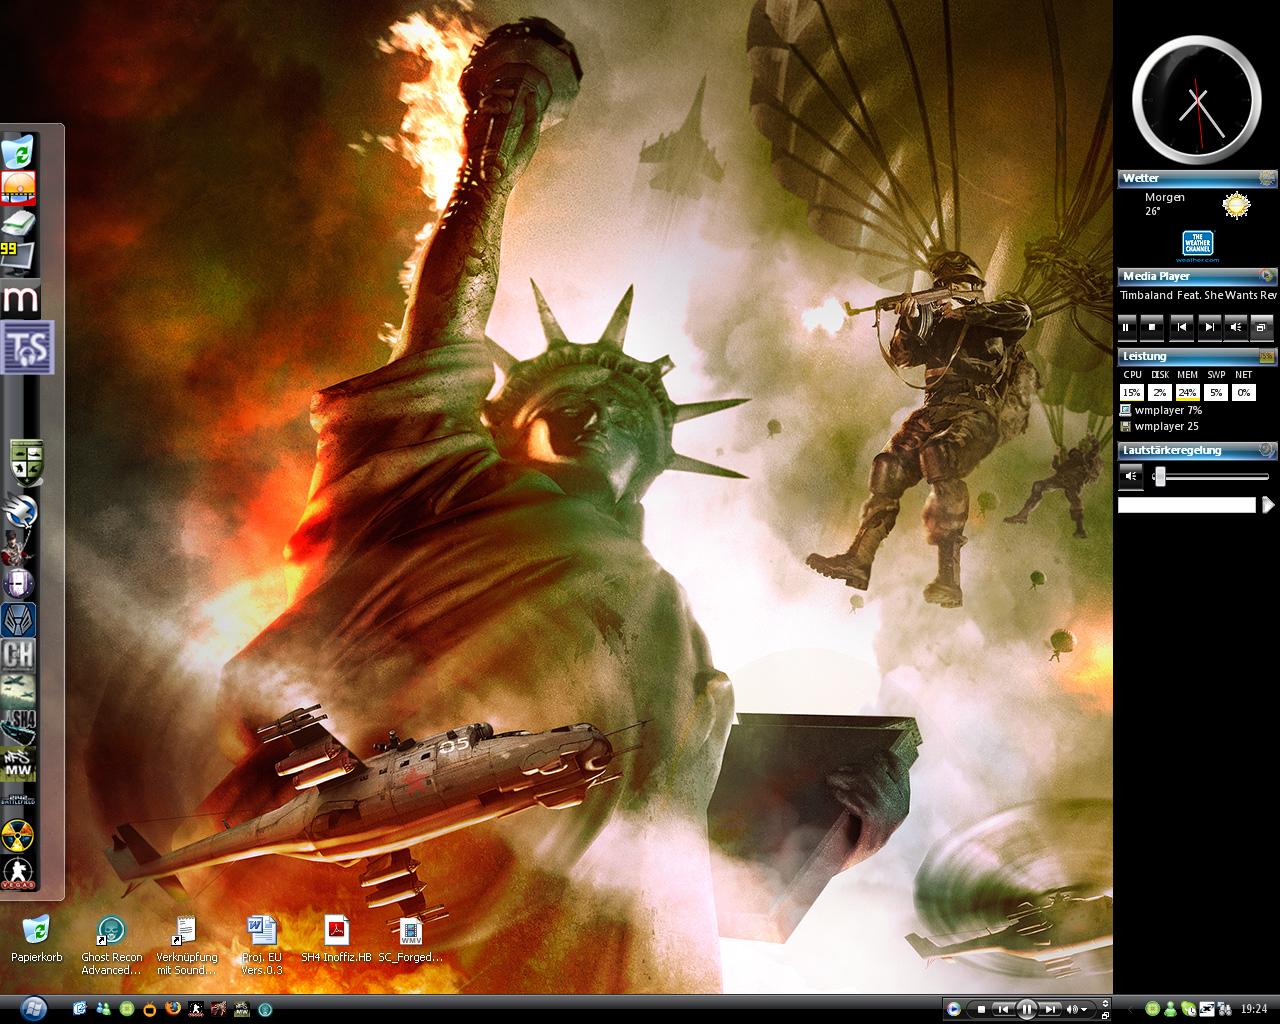Viewport: 1280px width, 1024px height.
Task: Restore Media Player from taskbar toolbar
Action: (1105, 1015)
